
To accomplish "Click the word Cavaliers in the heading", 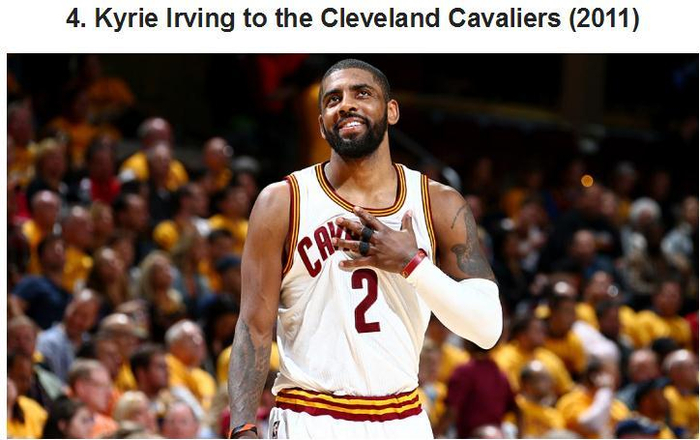I will (x=504, y=18).
